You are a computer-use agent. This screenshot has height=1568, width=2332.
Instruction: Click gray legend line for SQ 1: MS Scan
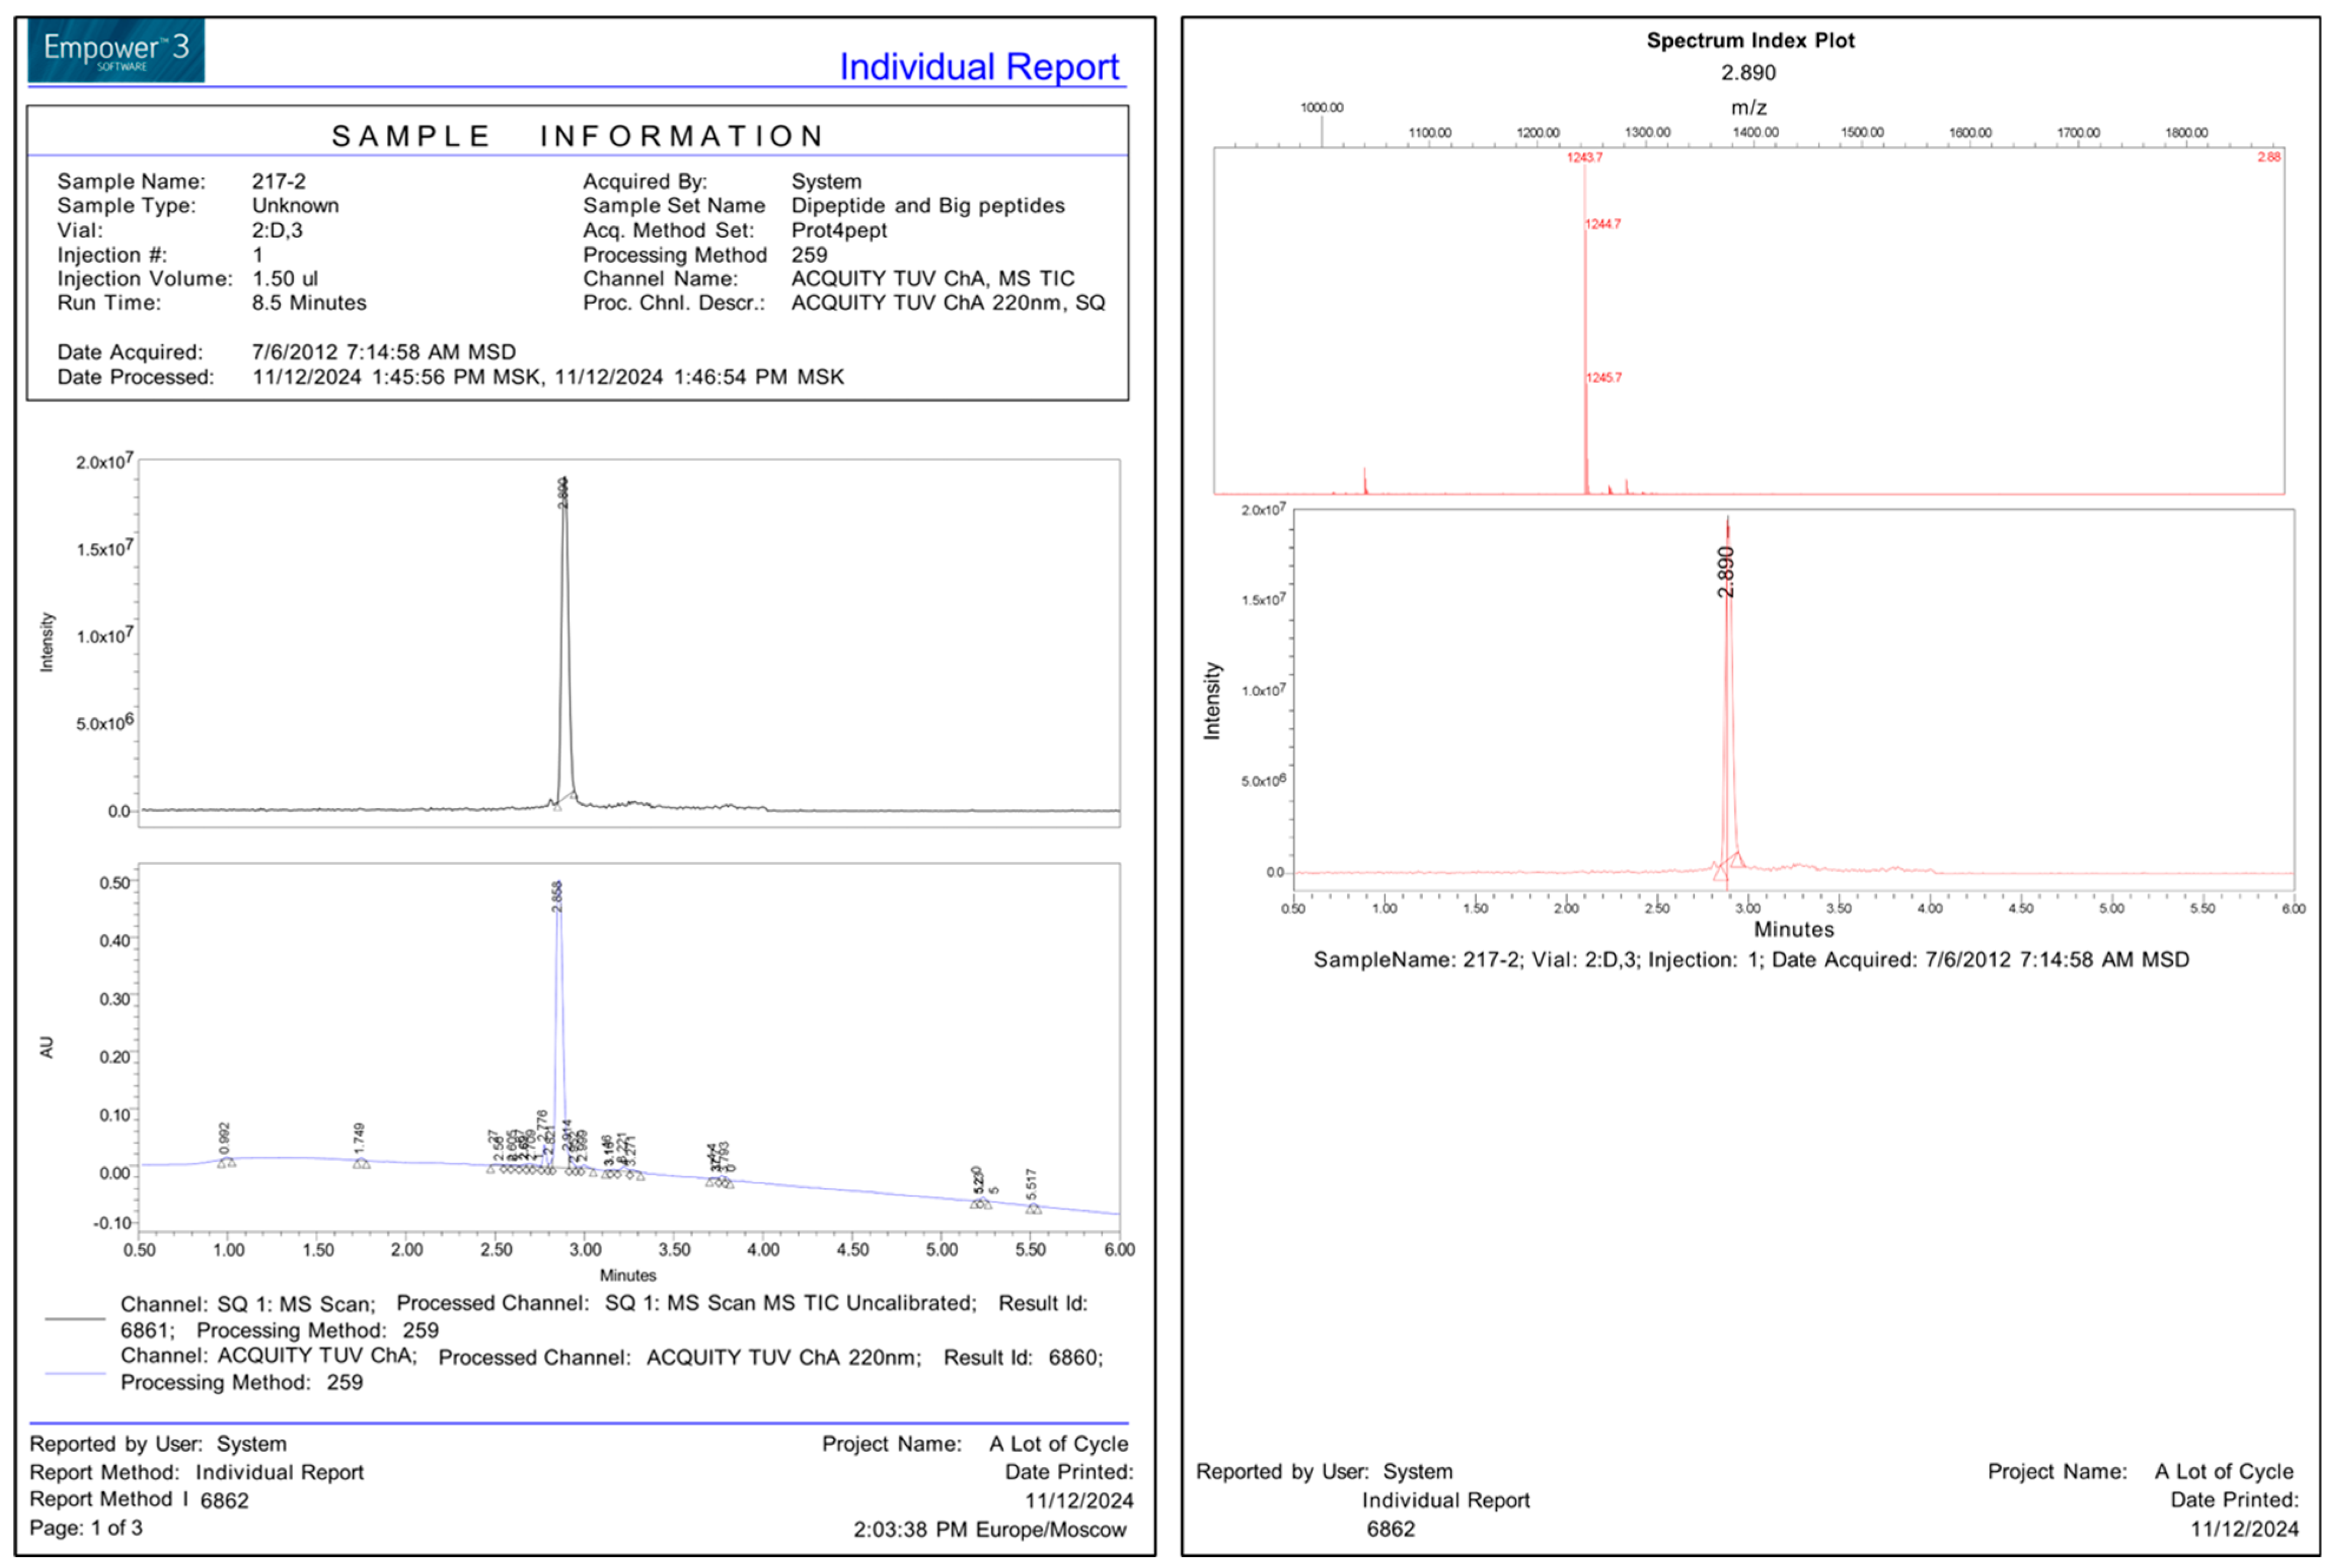pos(75,1319)
